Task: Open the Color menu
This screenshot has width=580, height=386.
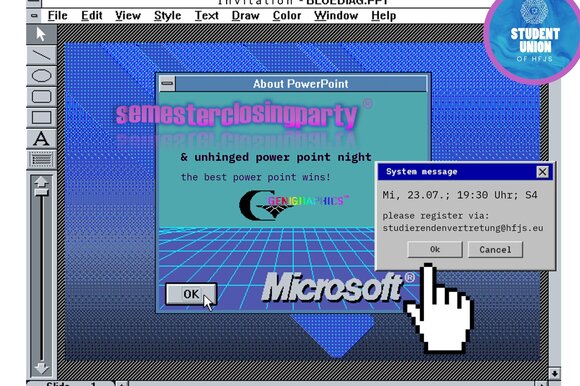Action: (287, 16)
